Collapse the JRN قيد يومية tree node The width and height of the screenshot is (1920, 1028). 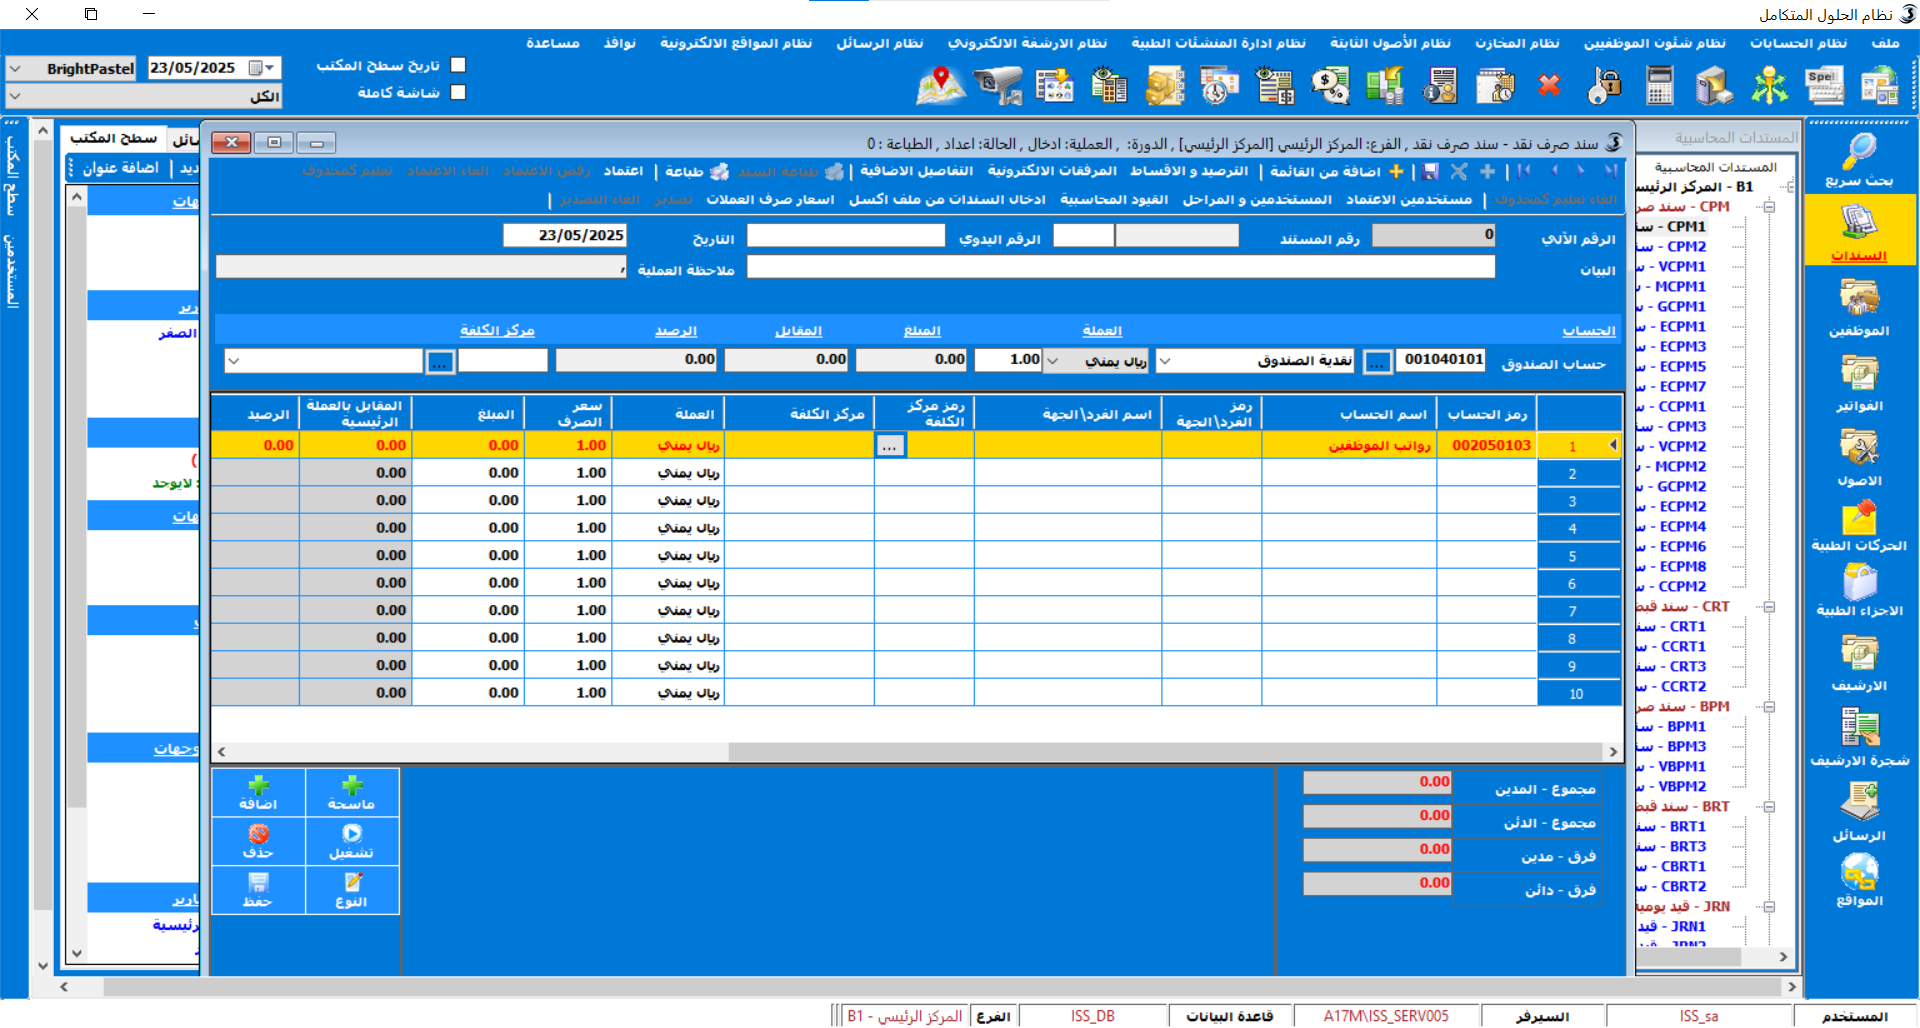coord(1769,907)
